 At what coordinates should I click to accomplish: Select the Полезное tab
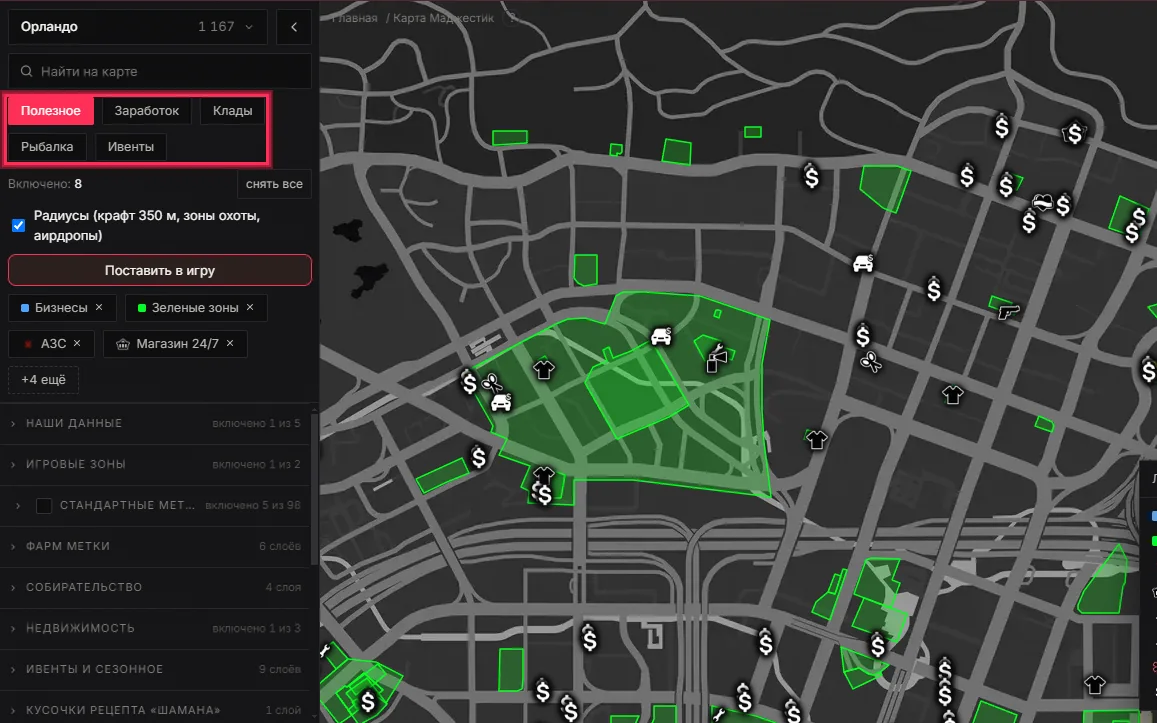pos(51,111)
